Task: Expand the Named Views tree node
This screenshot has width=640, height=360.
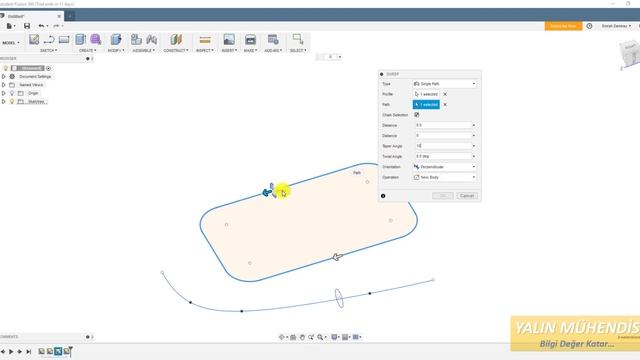Action: pyautogui.click(x=4, y=85)
